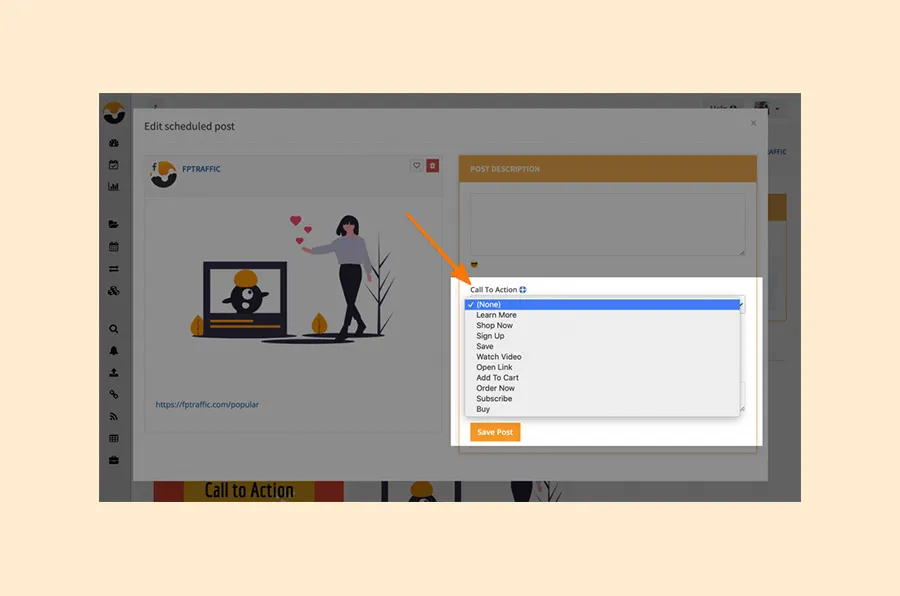Screen dimensions: 900x596
Task: Pick Subscribe as the call to action
Action: tap(494, 398)
